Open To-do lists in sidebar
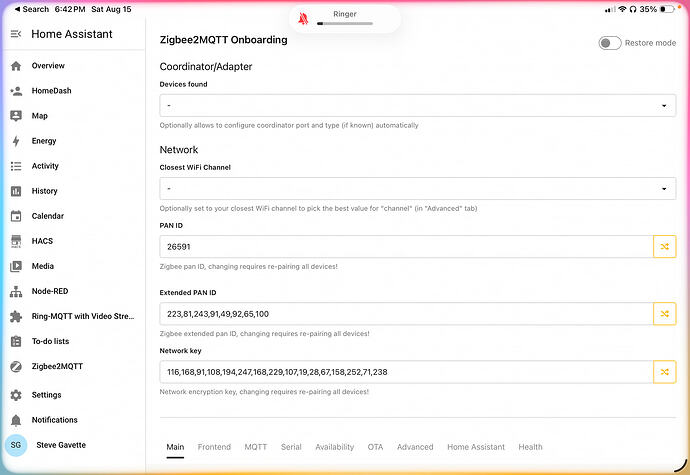 (x=50, y=341)
